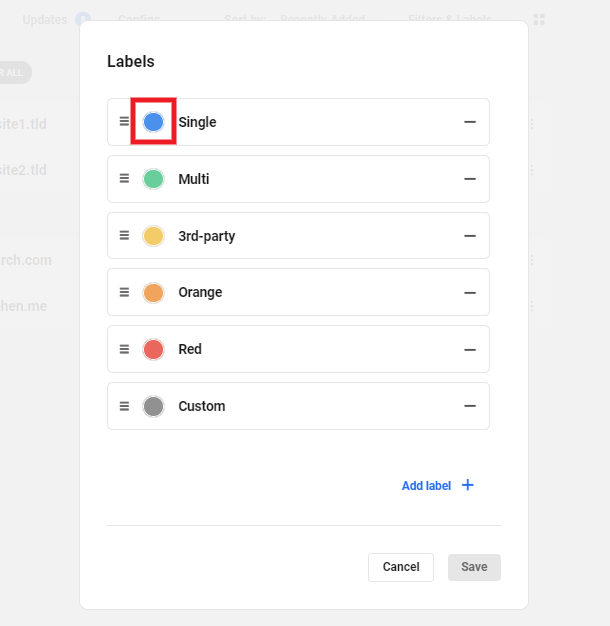Viewport: 610px width, 626px height.
Task: Pick the yellow swatch for 3rd-party
Action: tap(153, 236)
